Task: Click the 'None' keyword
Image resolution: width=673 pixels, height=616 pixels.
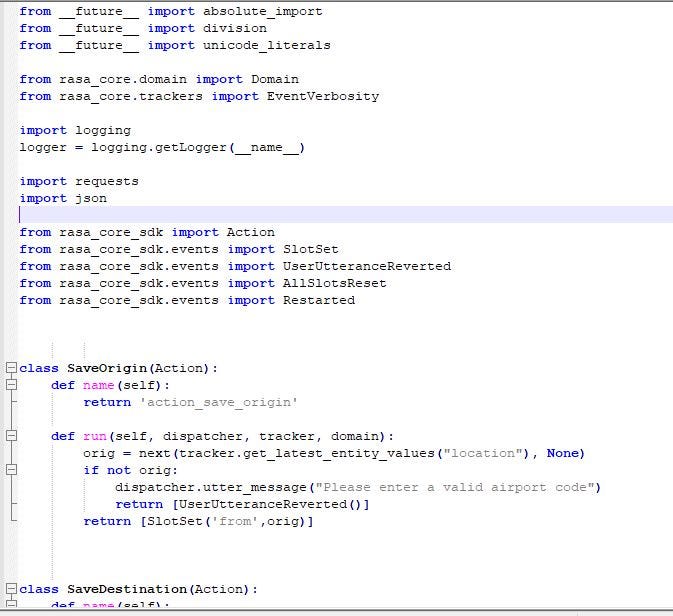Action: [562, 453]
